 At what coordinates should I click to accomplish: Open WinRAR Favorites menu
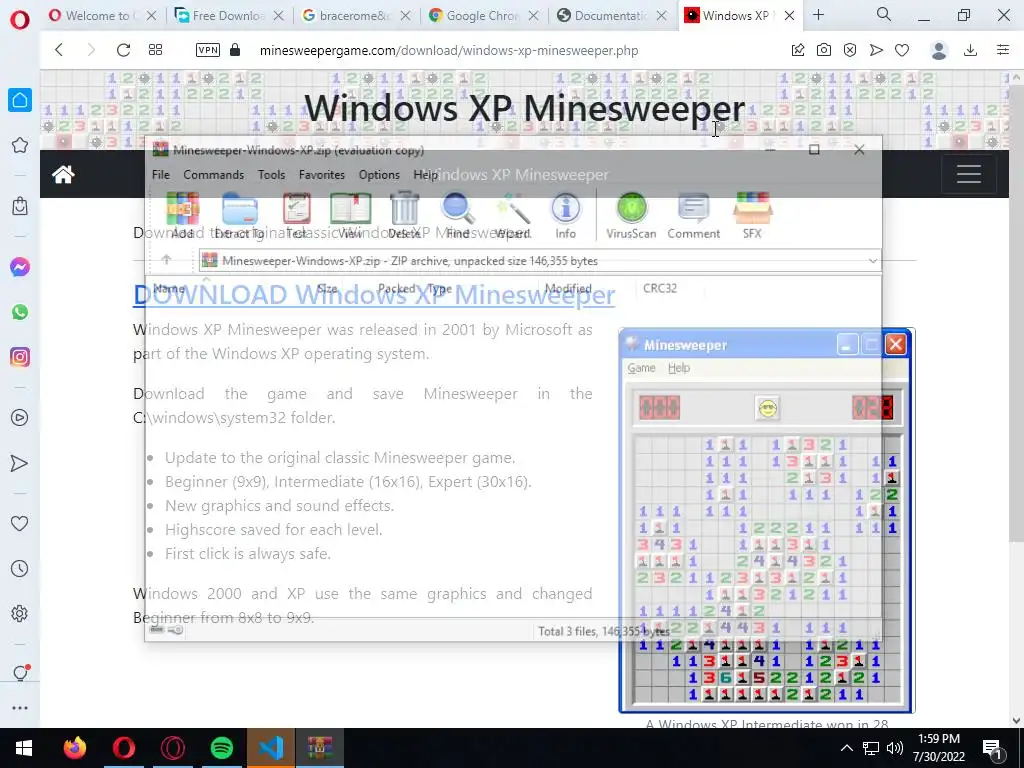click(321, 174)
